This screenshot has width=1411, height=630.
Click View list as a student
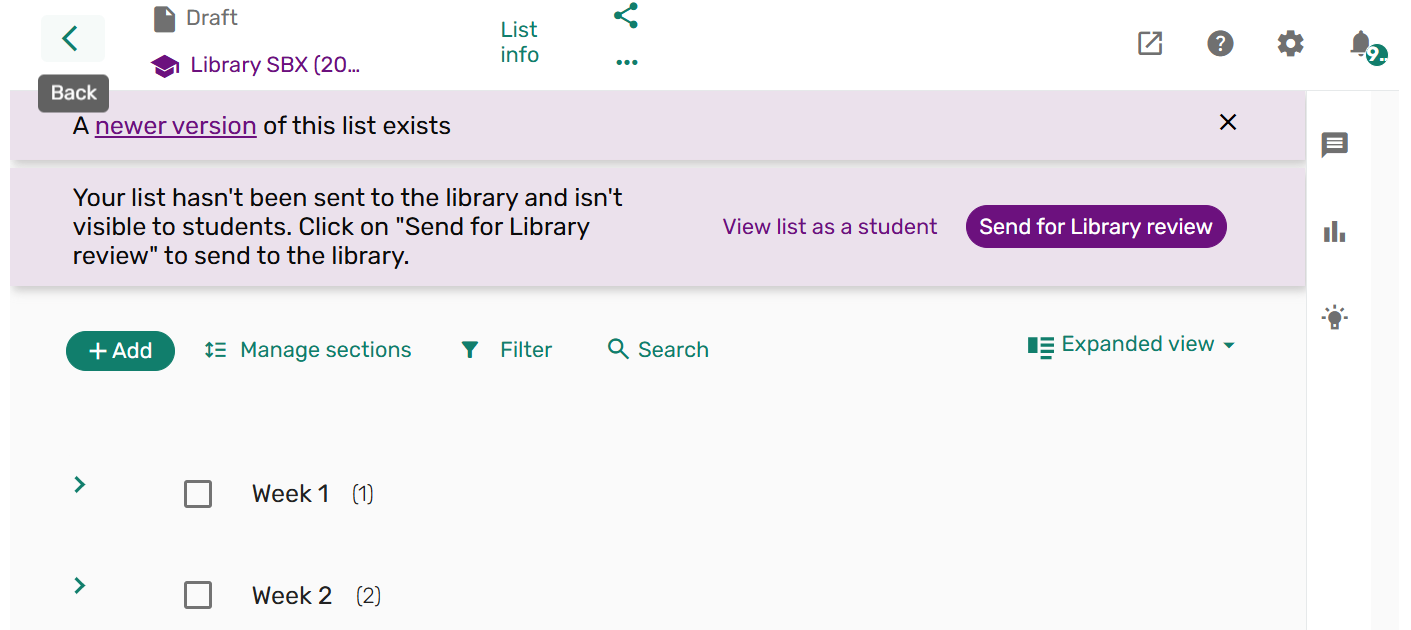(x=829, y=226)
